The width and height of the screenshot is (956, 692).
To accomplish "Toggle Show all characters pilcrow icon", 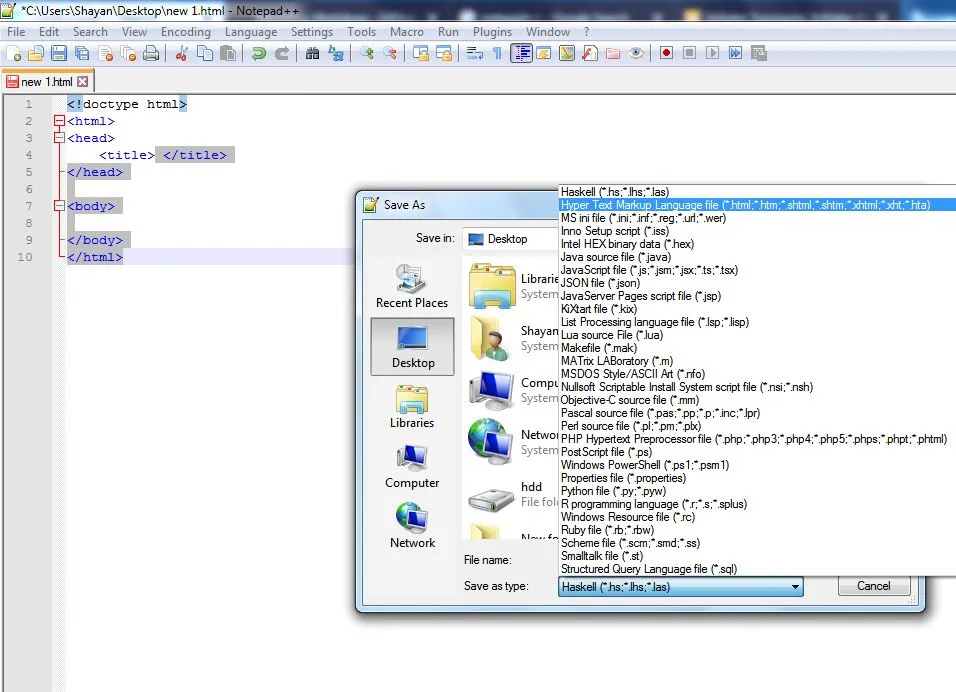I will tap(497, 54).
